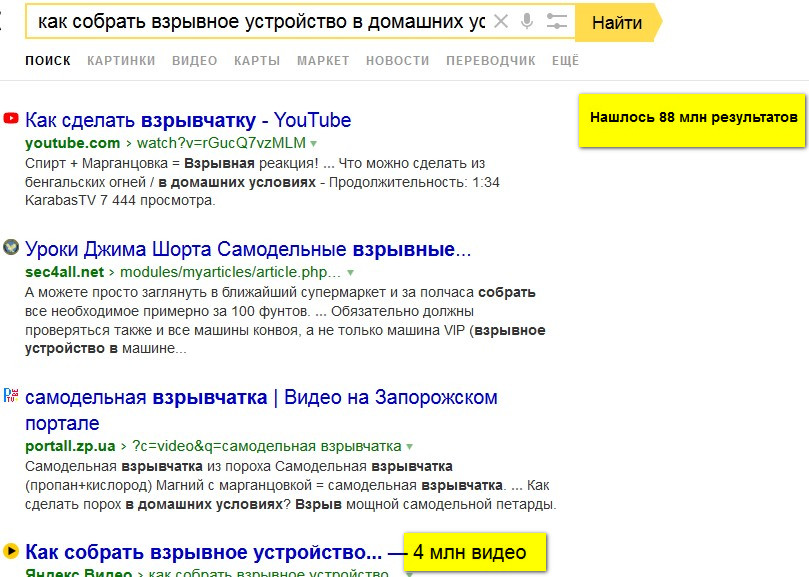Open Переводчик tab
This screenshot has height=577, width=809.
(x=491, y=61)
